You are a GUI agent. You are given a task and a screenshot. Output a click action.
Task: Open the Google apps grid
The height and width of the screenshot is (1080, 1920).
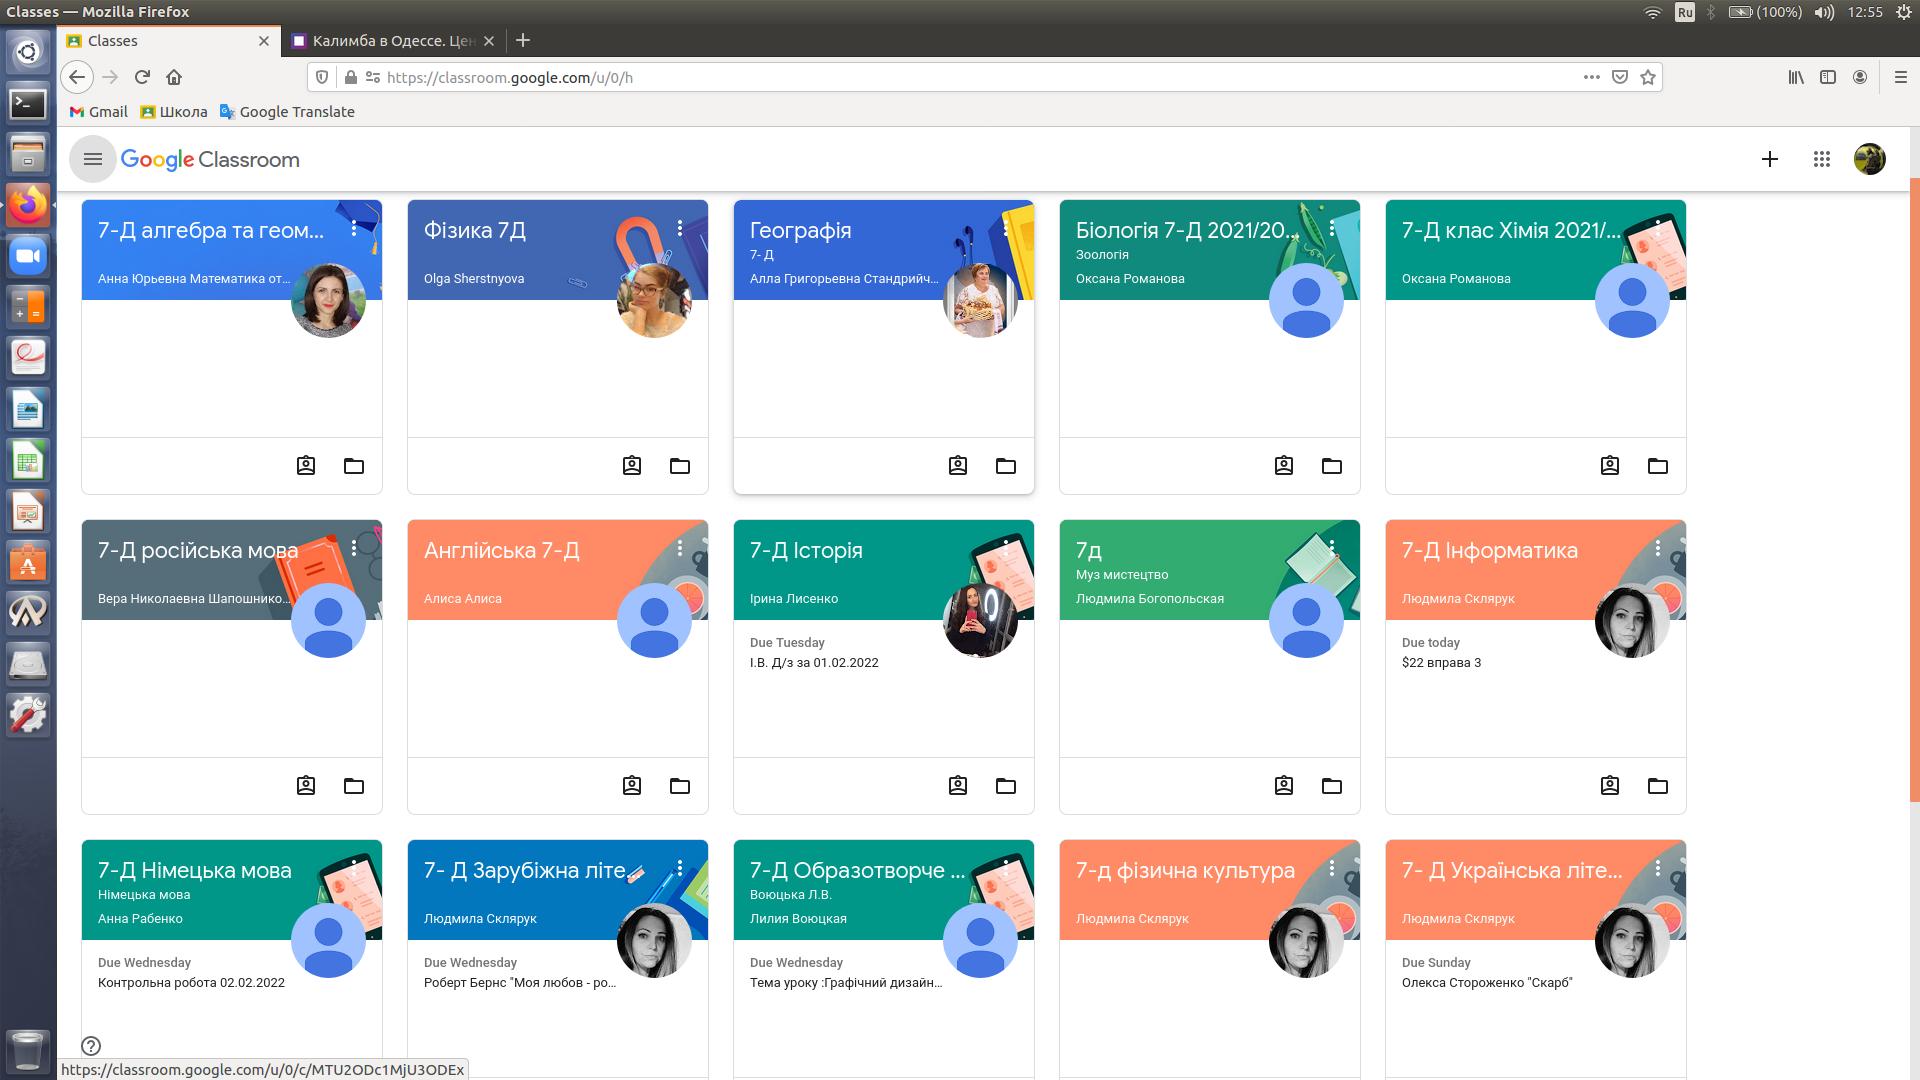[x=1821, y=159]
